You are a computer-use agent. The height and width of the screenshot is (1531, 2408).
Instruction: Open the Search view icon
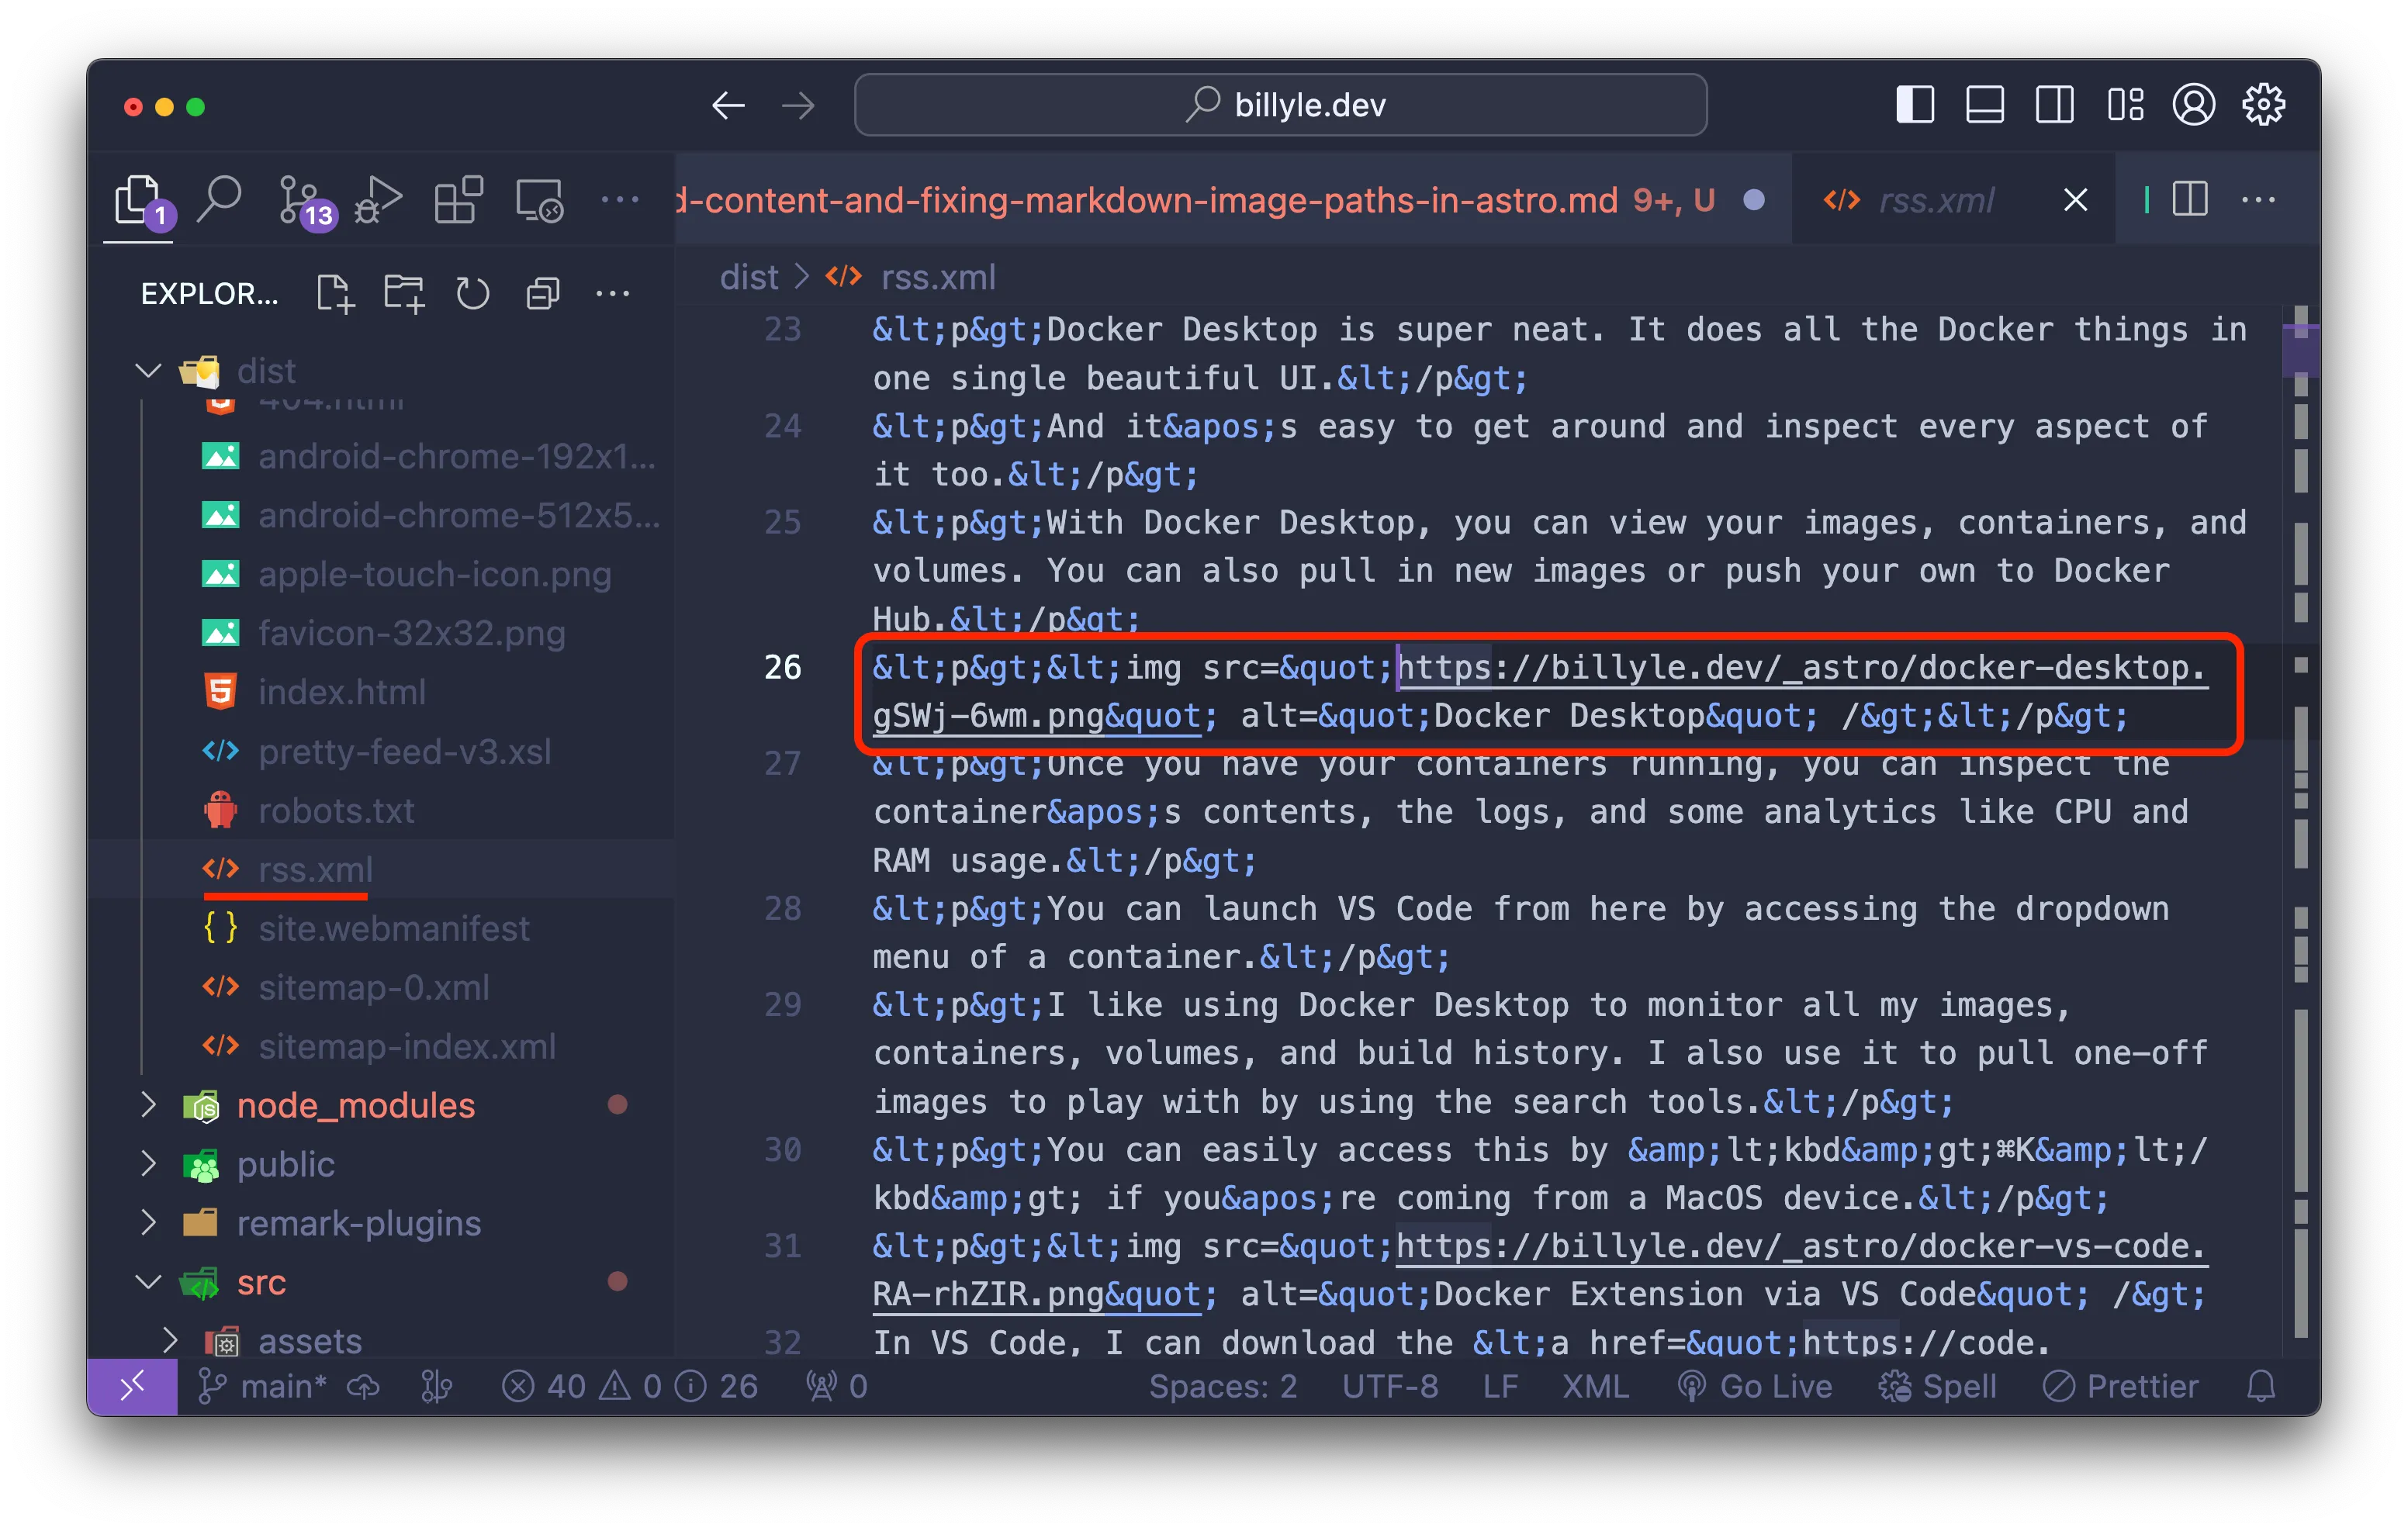[219, 199]
